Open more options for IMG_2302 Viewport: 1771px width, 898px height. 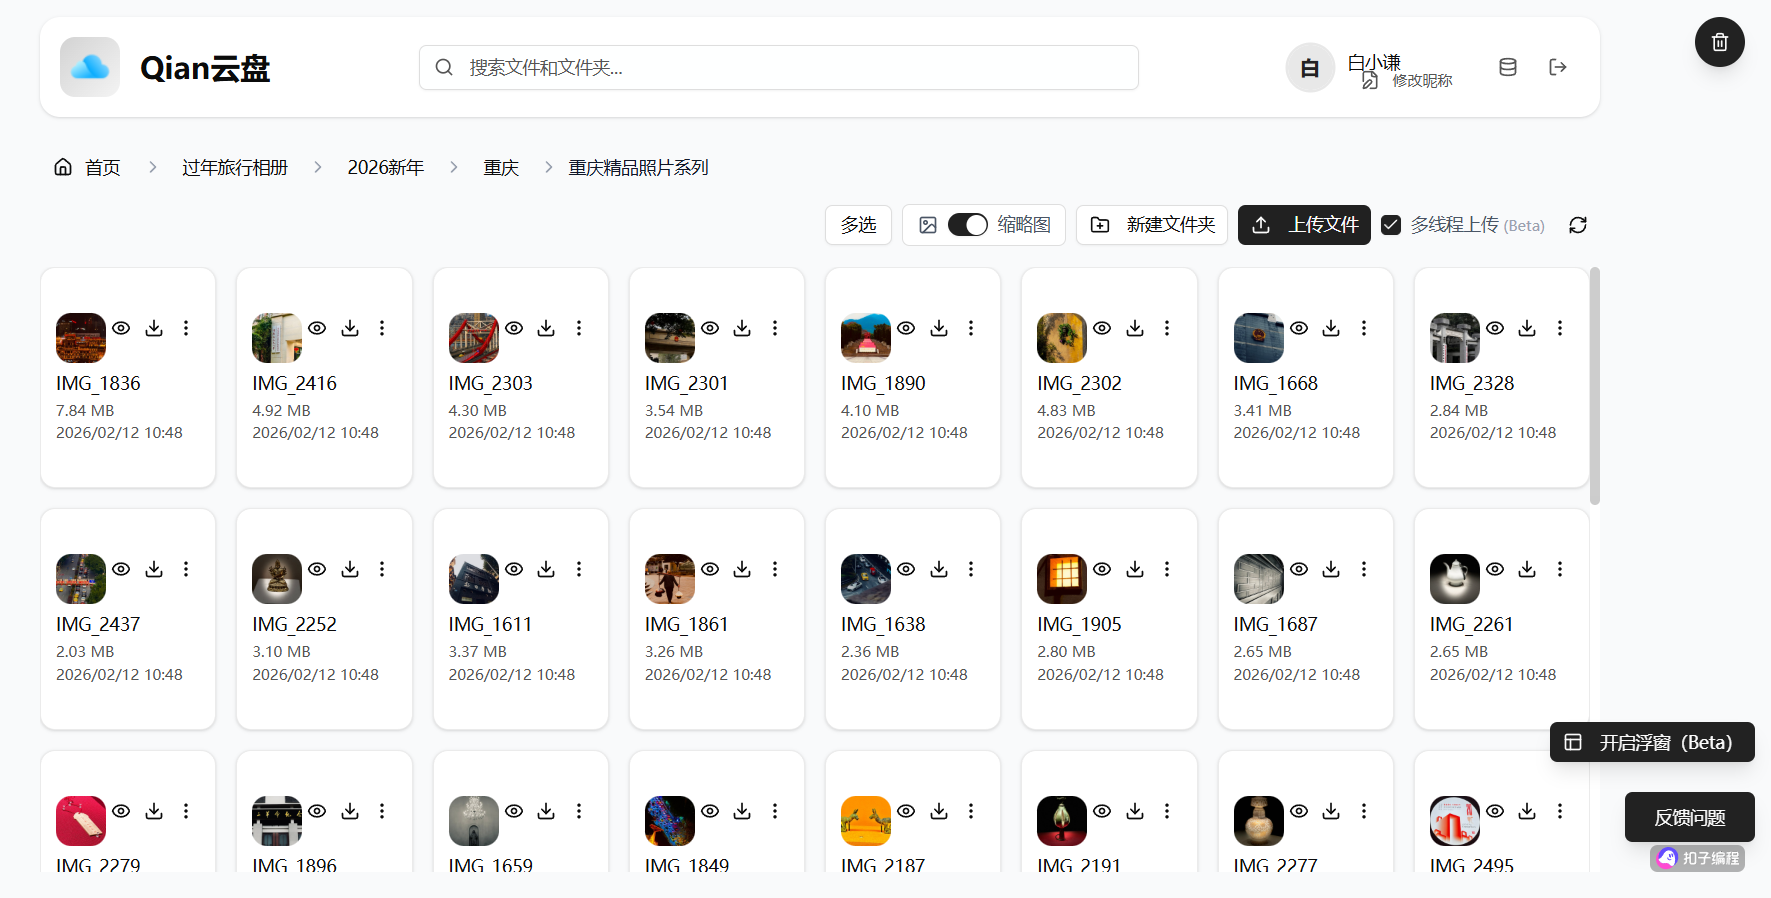click(1167, 328)
